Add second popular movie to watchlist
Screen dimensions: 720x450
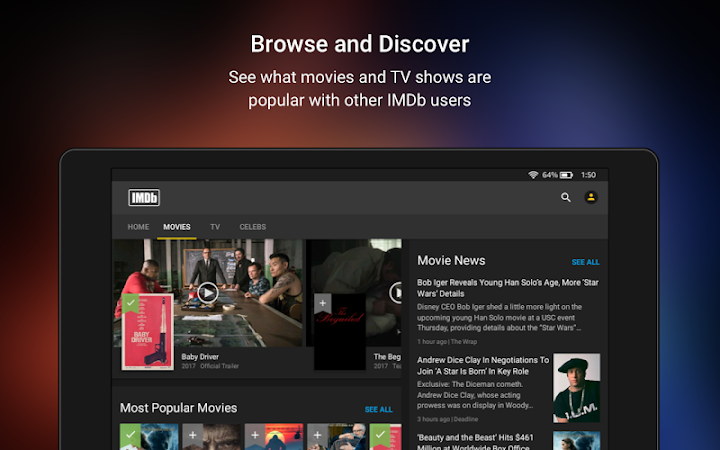tap(193, 434)
